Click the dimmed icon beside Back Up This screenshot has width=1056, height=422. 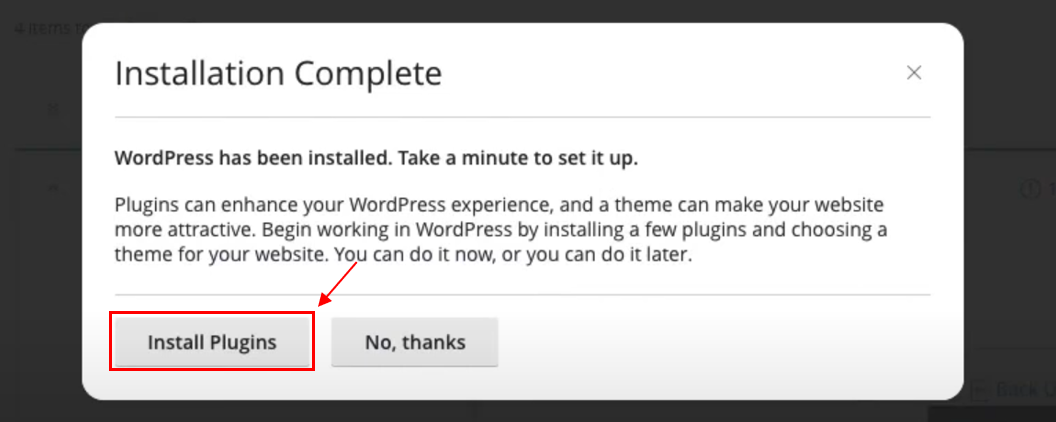pyautogui.click(x=979, y=389)
